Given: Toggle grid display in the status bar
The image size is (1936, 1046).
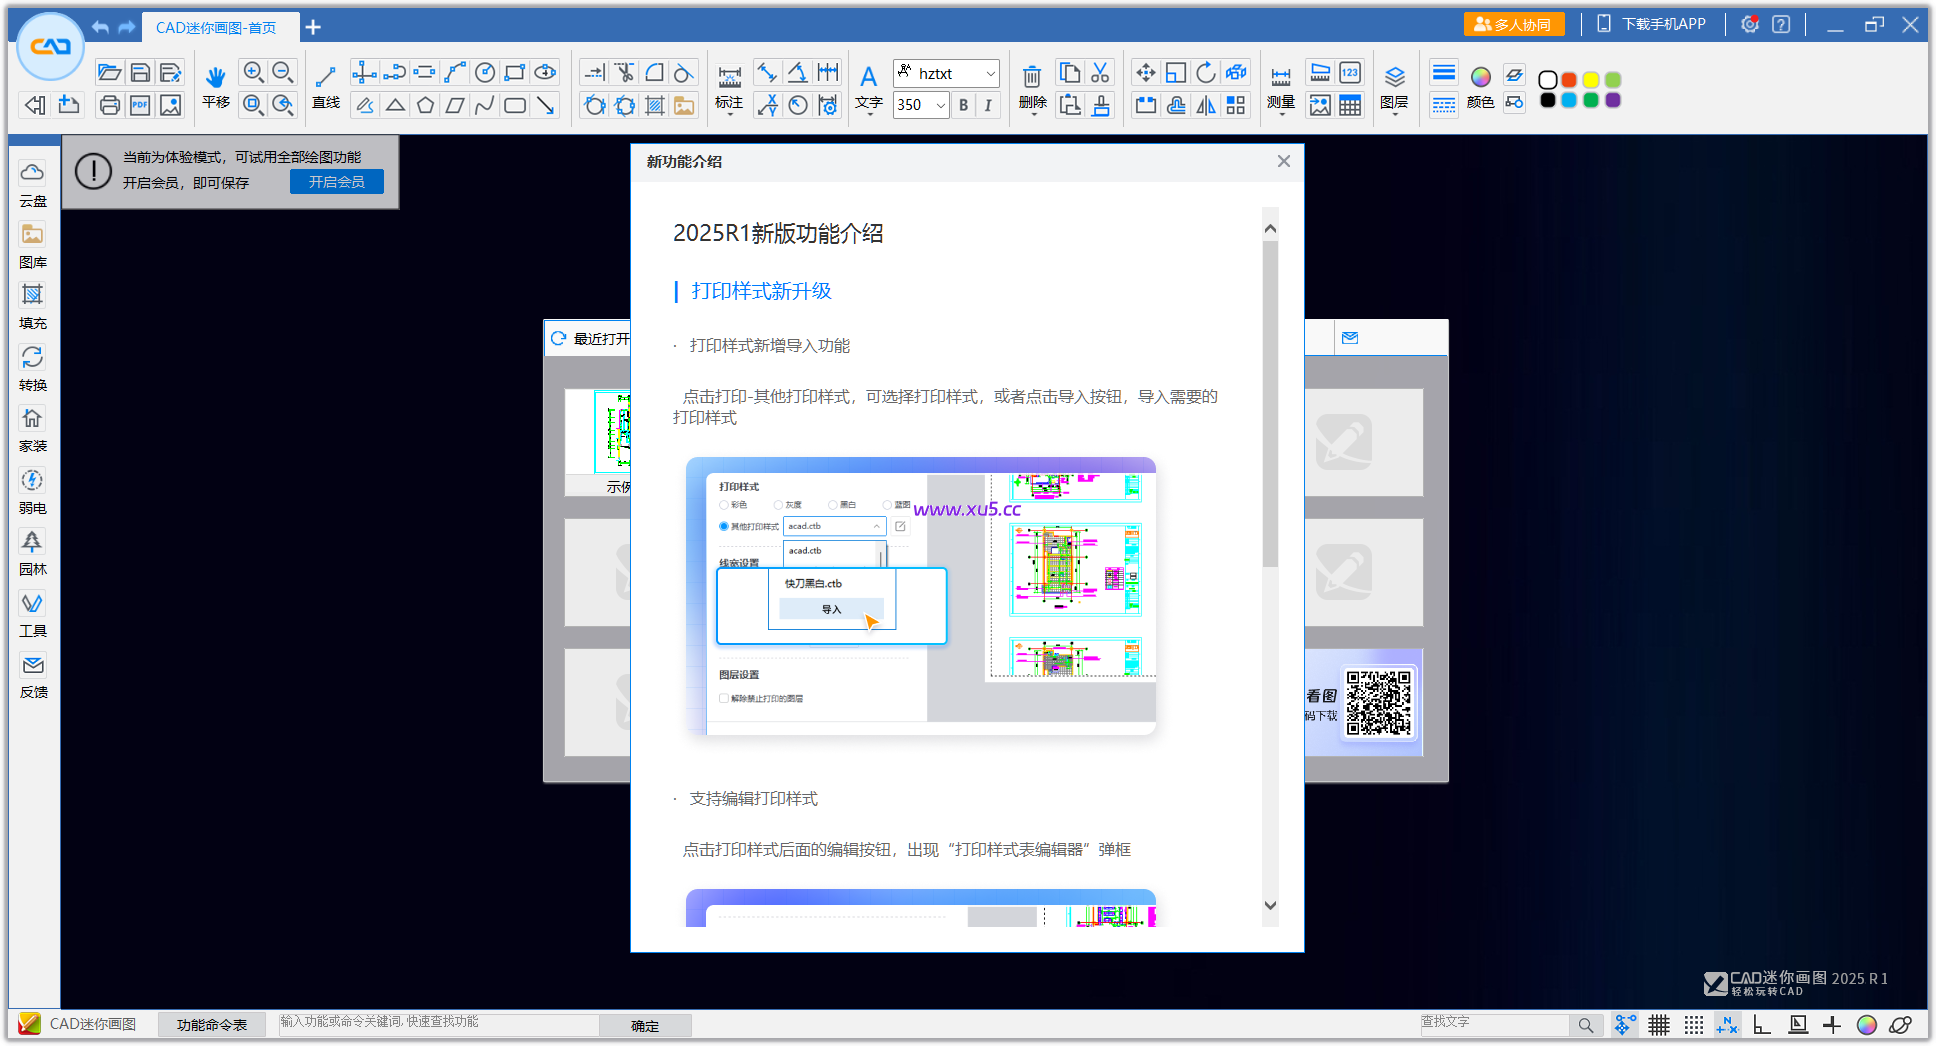Looking at the screenshot, I should pos(1658,1024).
